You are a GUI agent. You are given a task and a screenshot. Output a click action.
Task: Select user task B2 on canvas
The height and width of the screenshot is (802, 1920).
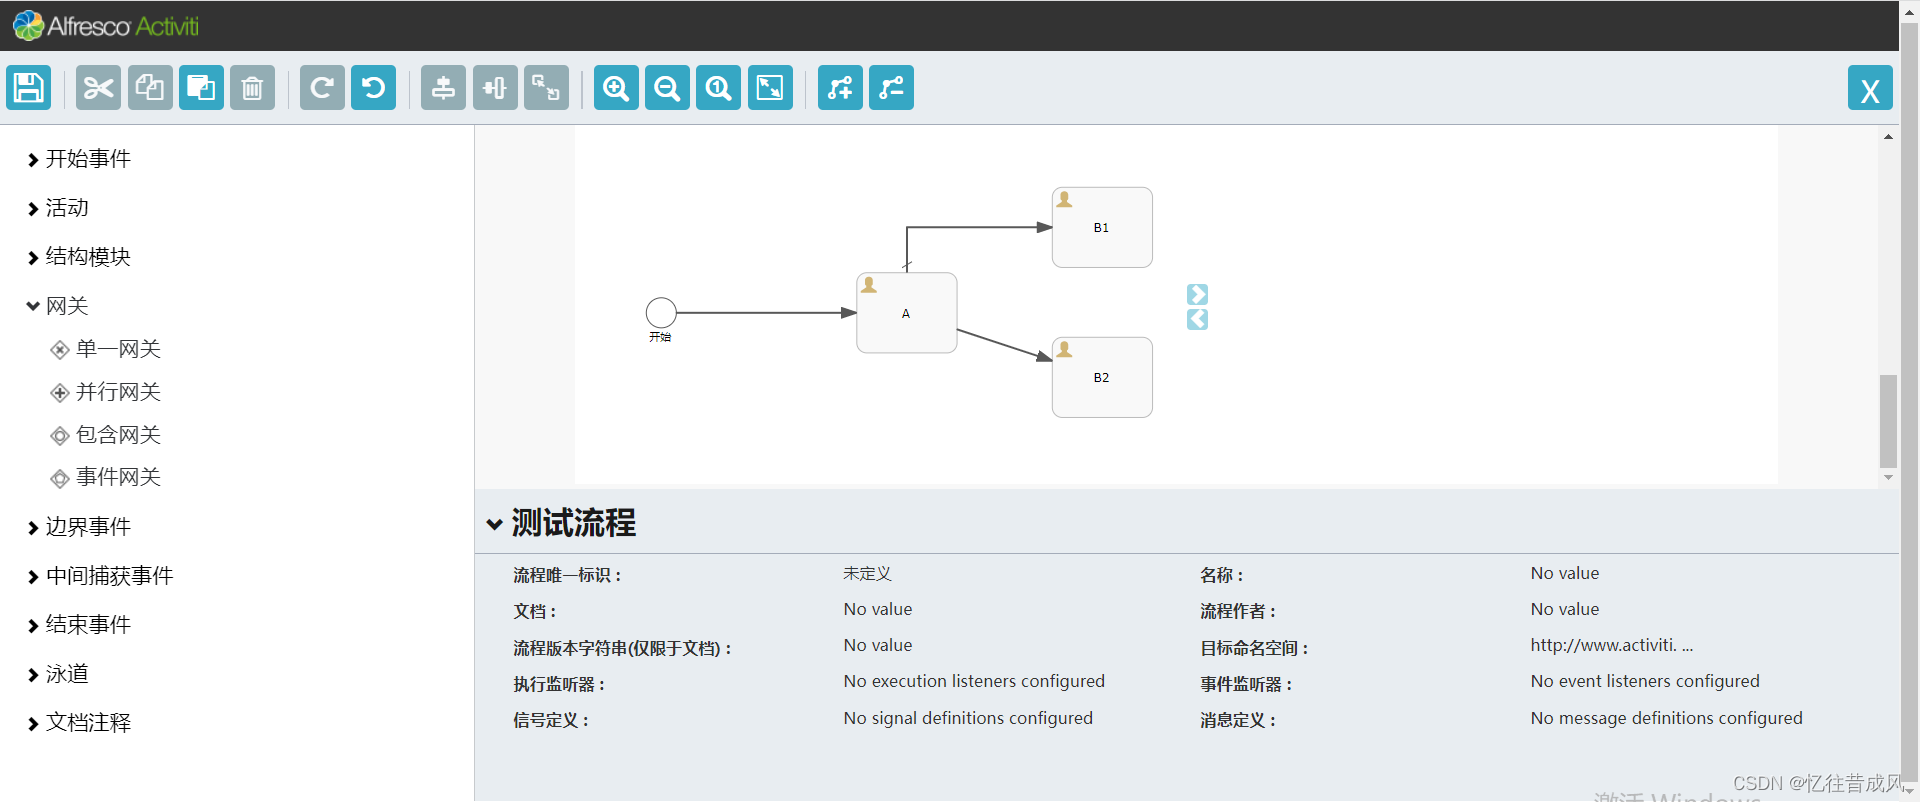tap(1102, 377)
